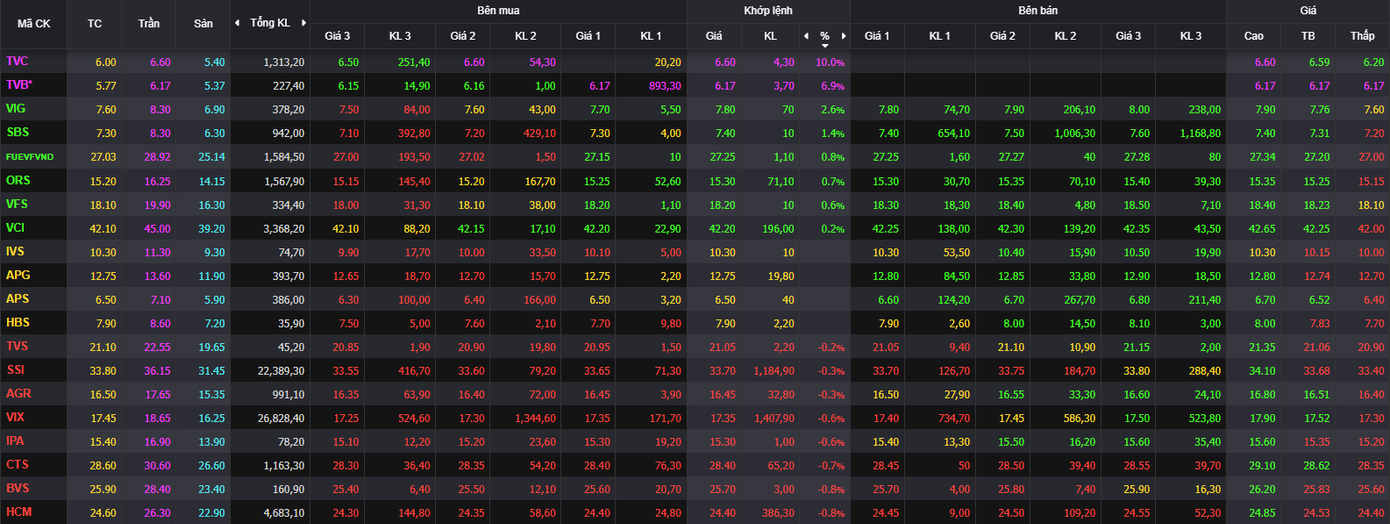This screenshot has height=524, width=1390.
Task: Click the Trần column header
Action: pyautogui.click(x=148, y=22)
